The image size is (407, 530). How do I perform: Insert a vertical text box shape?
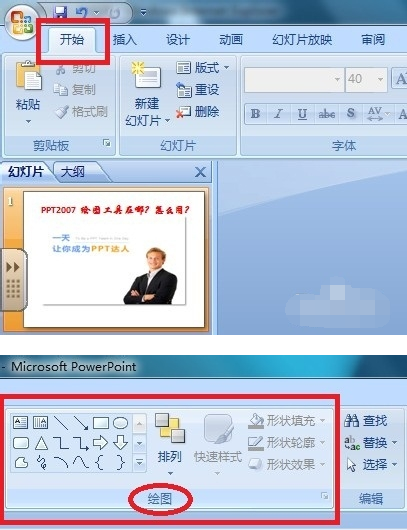(41, 422)
